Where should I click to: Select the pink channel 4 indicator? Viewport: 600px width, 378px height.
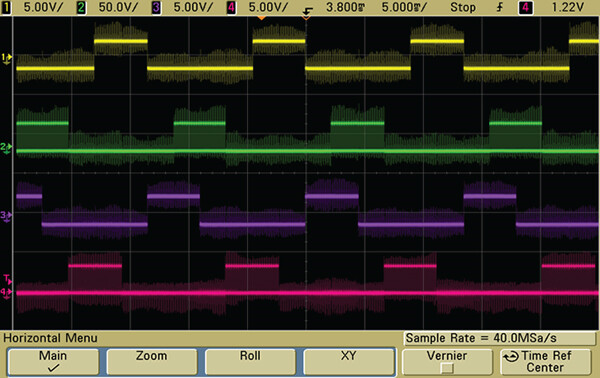point(231,7)
